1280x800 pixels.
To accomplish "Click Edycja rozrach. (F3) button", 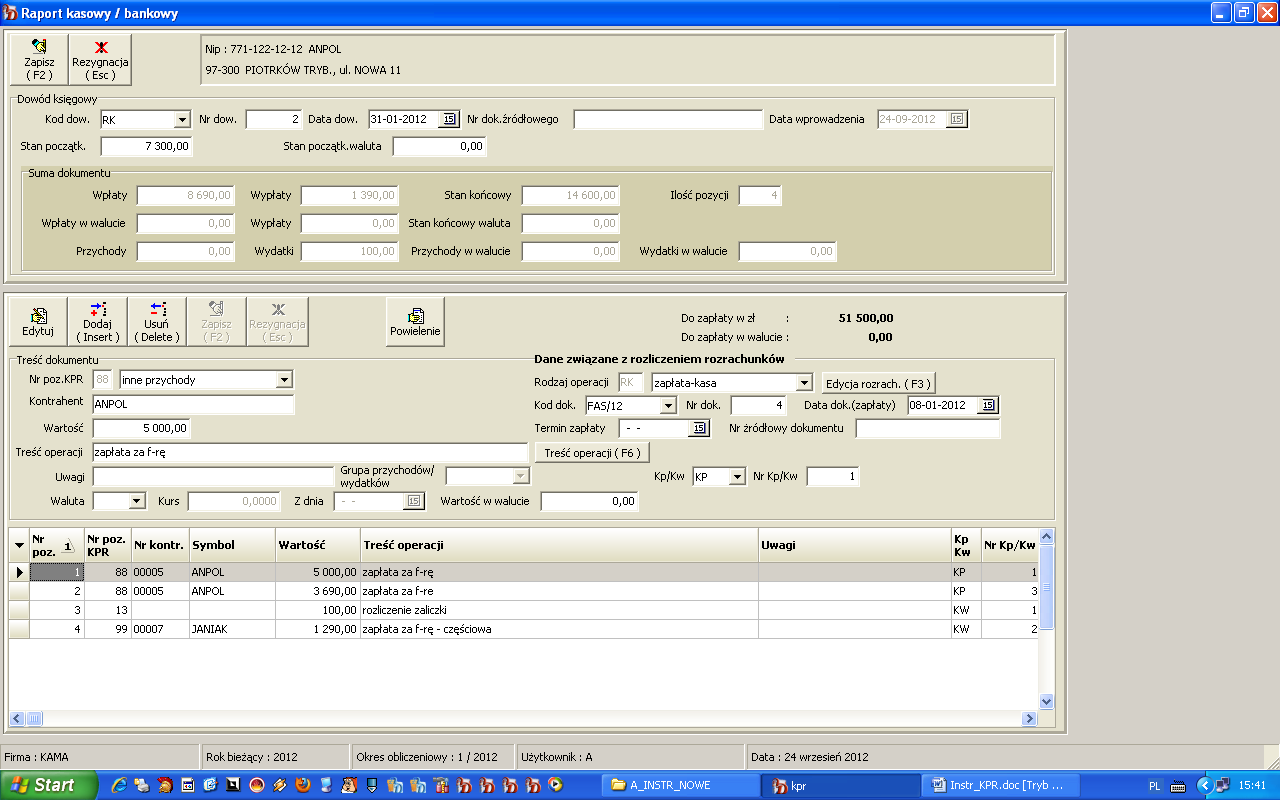I will [x=878, y=383].
